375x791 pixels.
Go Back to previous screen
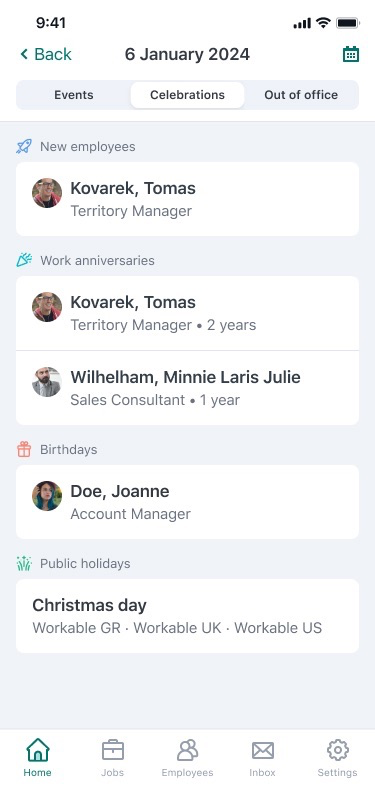tap(46, 54)
